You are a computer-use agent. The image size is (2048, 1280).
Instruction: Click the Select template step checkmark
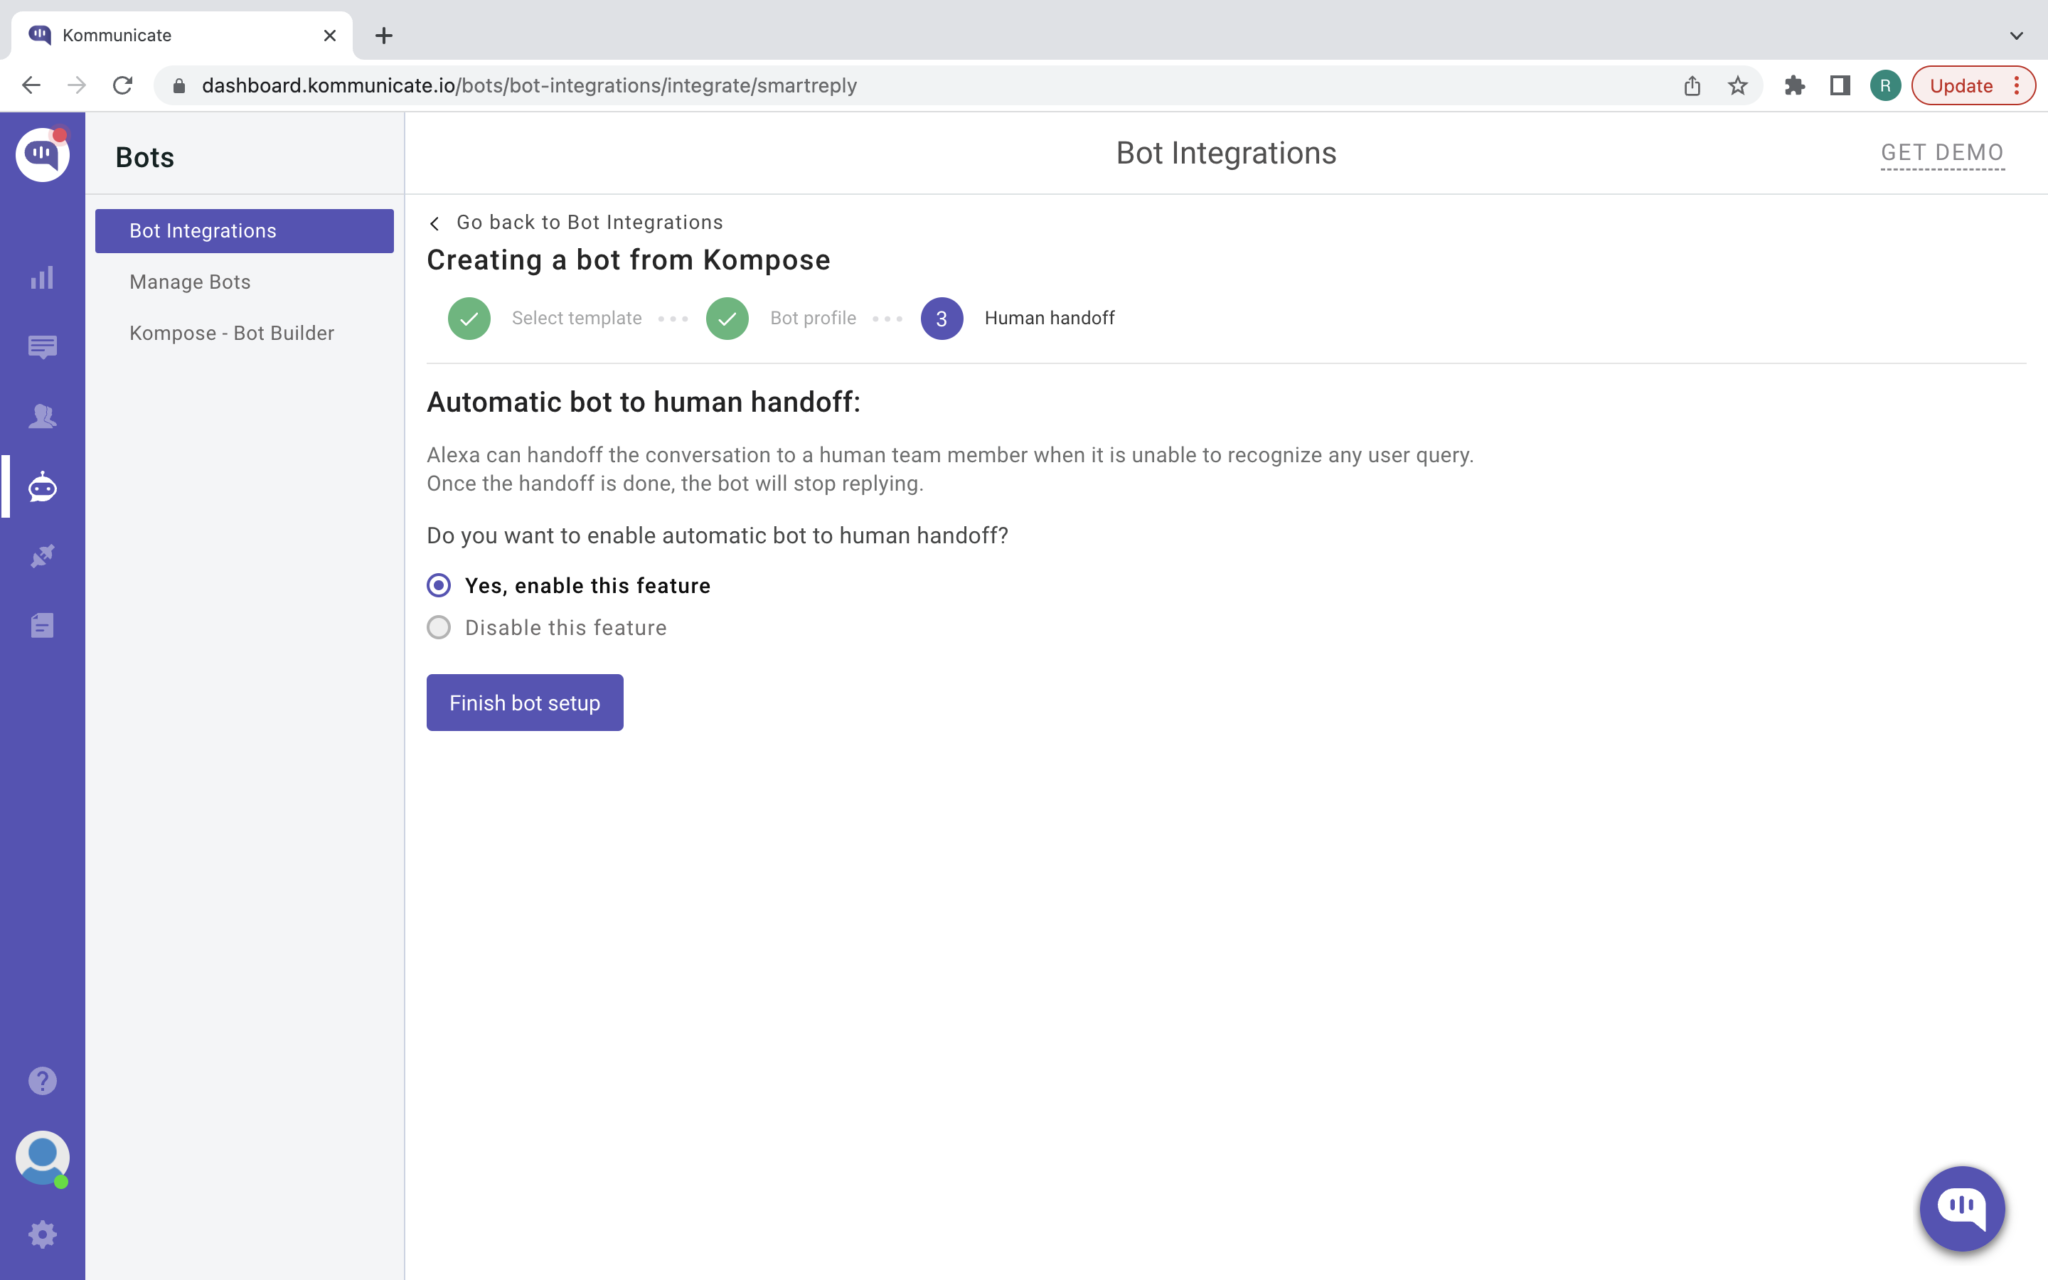[x=468, y=318]
